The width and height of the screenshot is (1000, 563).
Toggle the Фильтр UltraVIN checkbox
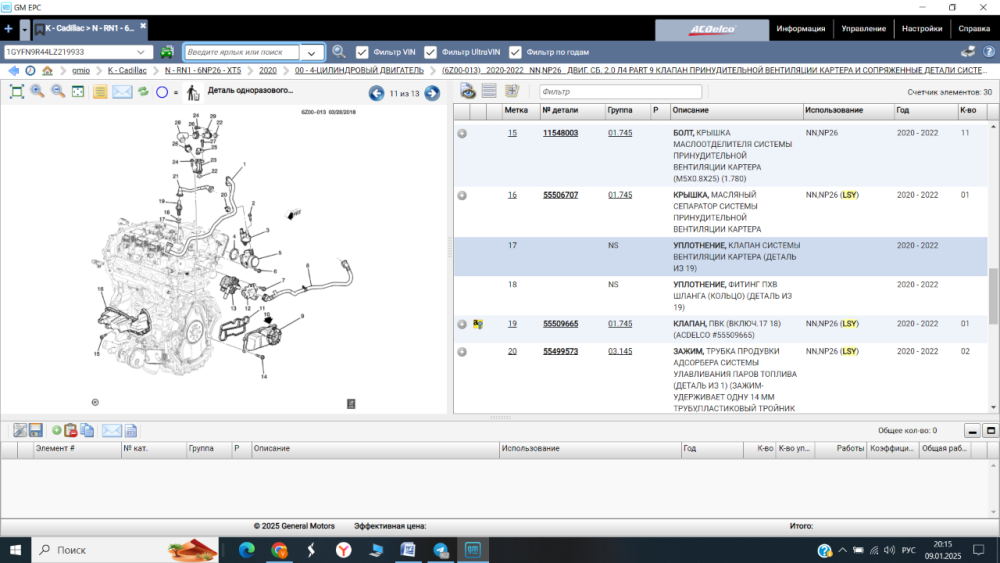pos(431,52)
